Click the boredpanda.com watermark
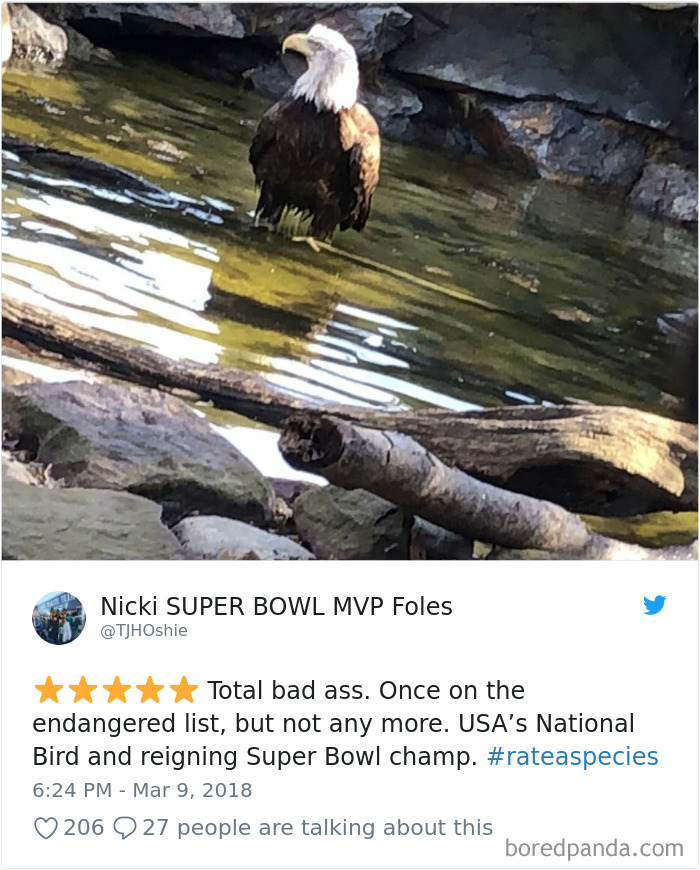700x870 pixels. click(x=594, y=849)
